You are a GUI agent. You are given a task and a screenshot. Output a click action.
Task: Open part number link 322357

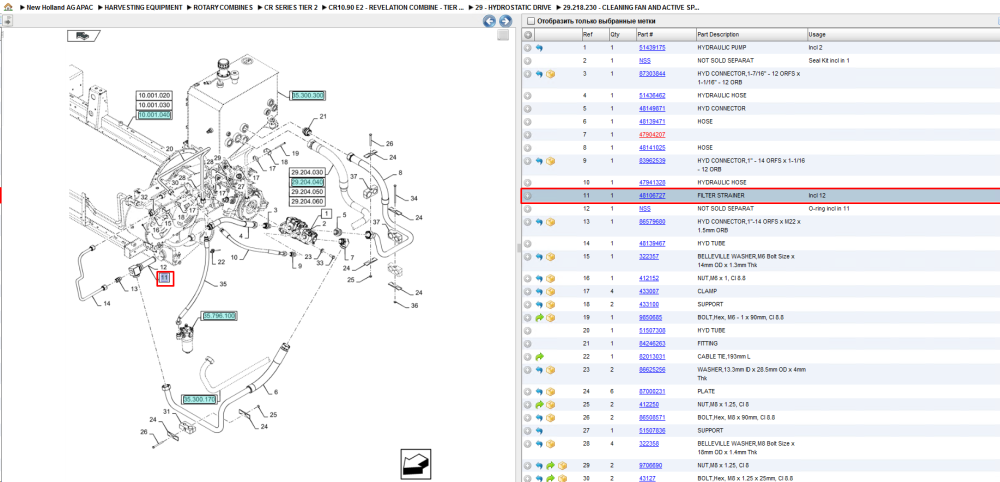(x=649, y=256)
